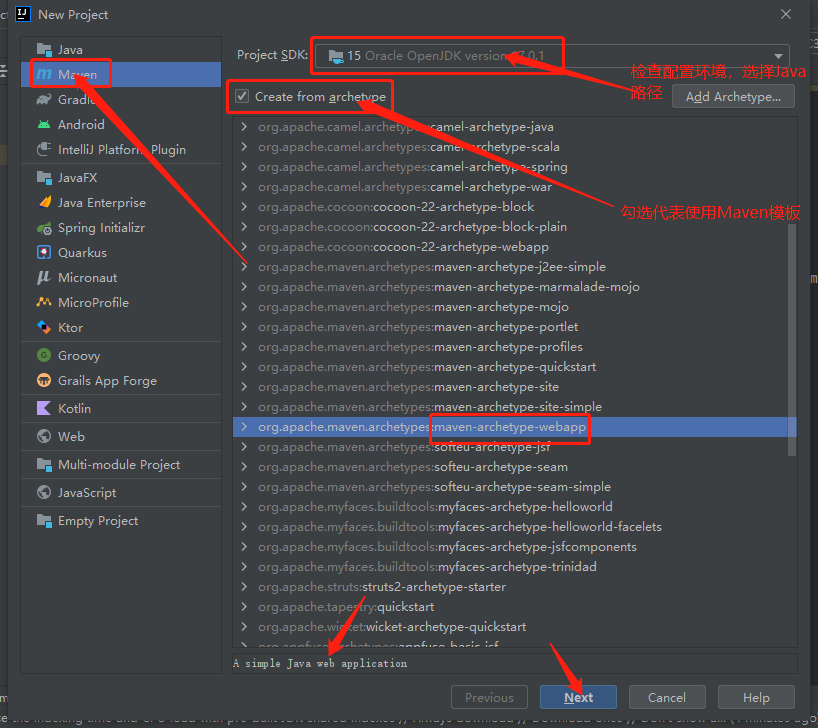Select softeu-archetype-seam-simple row

tap(514, 486)
